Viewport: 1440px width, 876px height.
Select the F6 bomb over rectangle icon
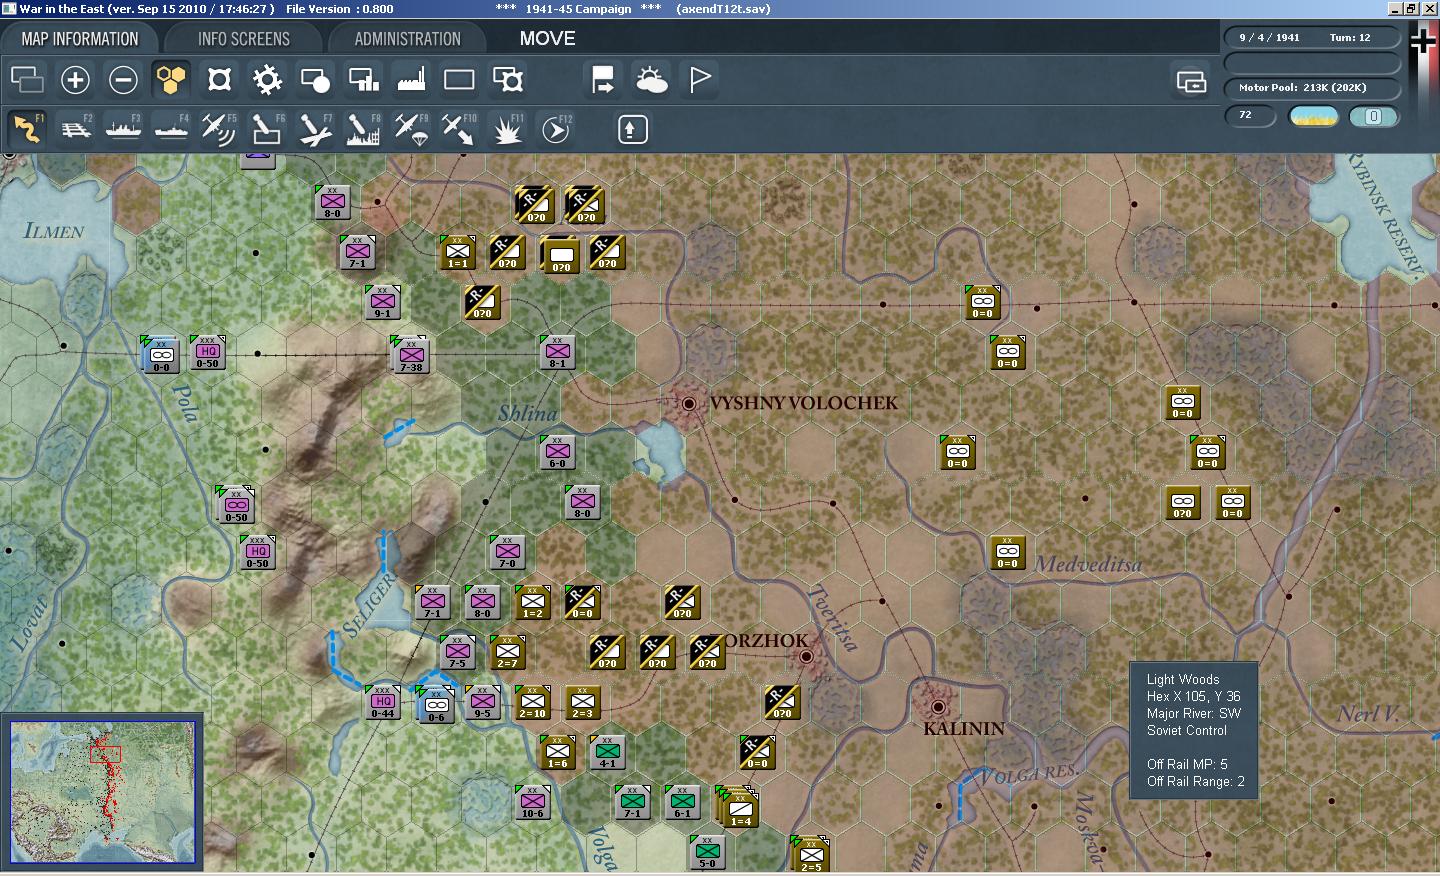[x=267, y=129]
